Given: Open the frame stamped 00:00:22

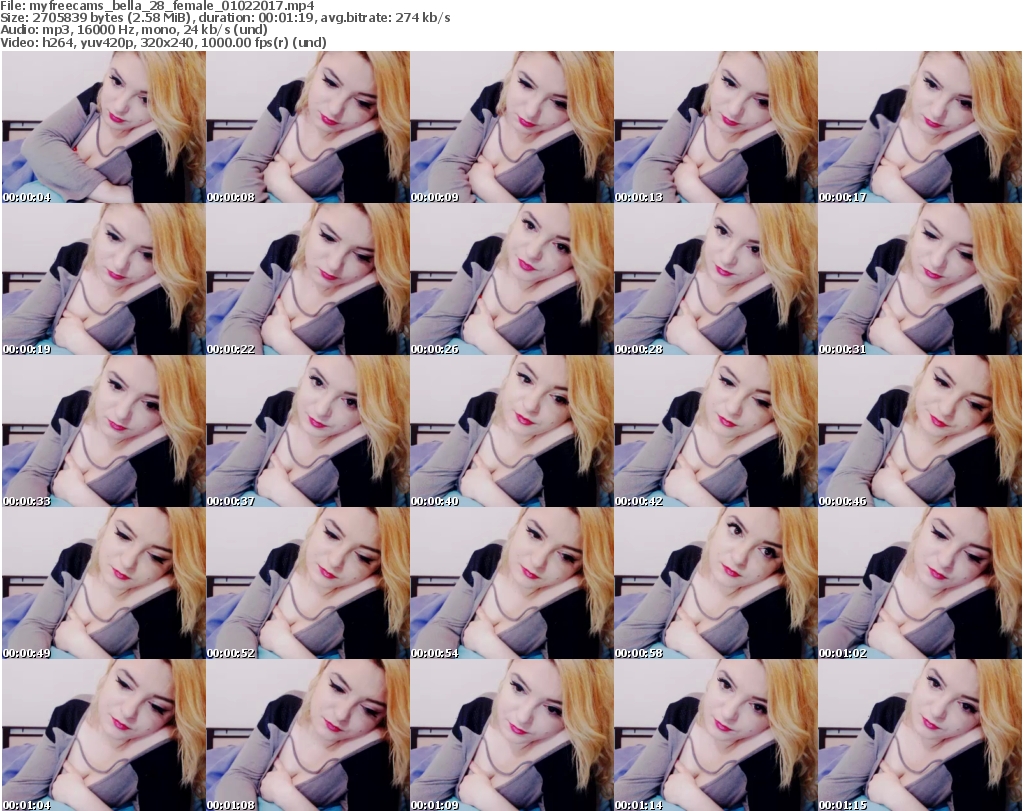Looking at the screenshot, I should tap(308, 279).
